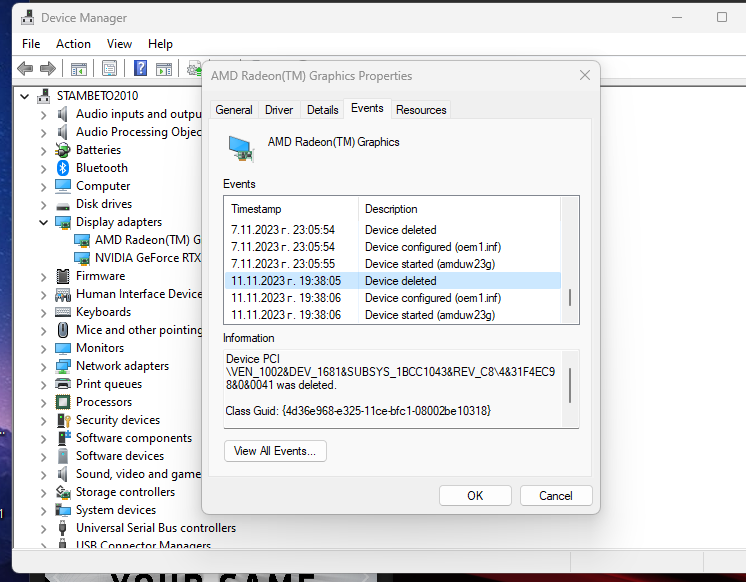Viewport: 746px width, 582px height.
Task: Select the 7.11.2023 23:05:54 Device deleted event
Action: [393, 230]
